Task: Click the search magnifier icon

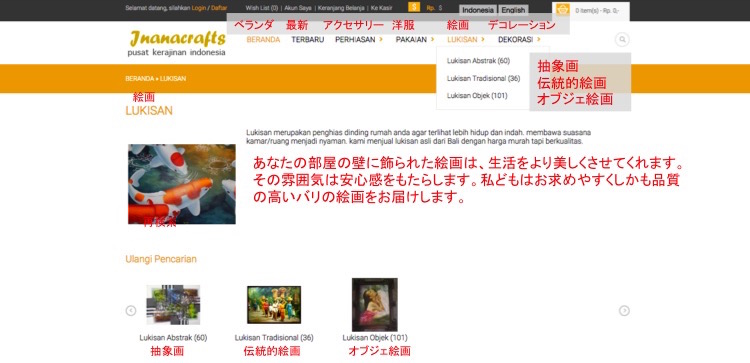Action: [x=622, y=40]
